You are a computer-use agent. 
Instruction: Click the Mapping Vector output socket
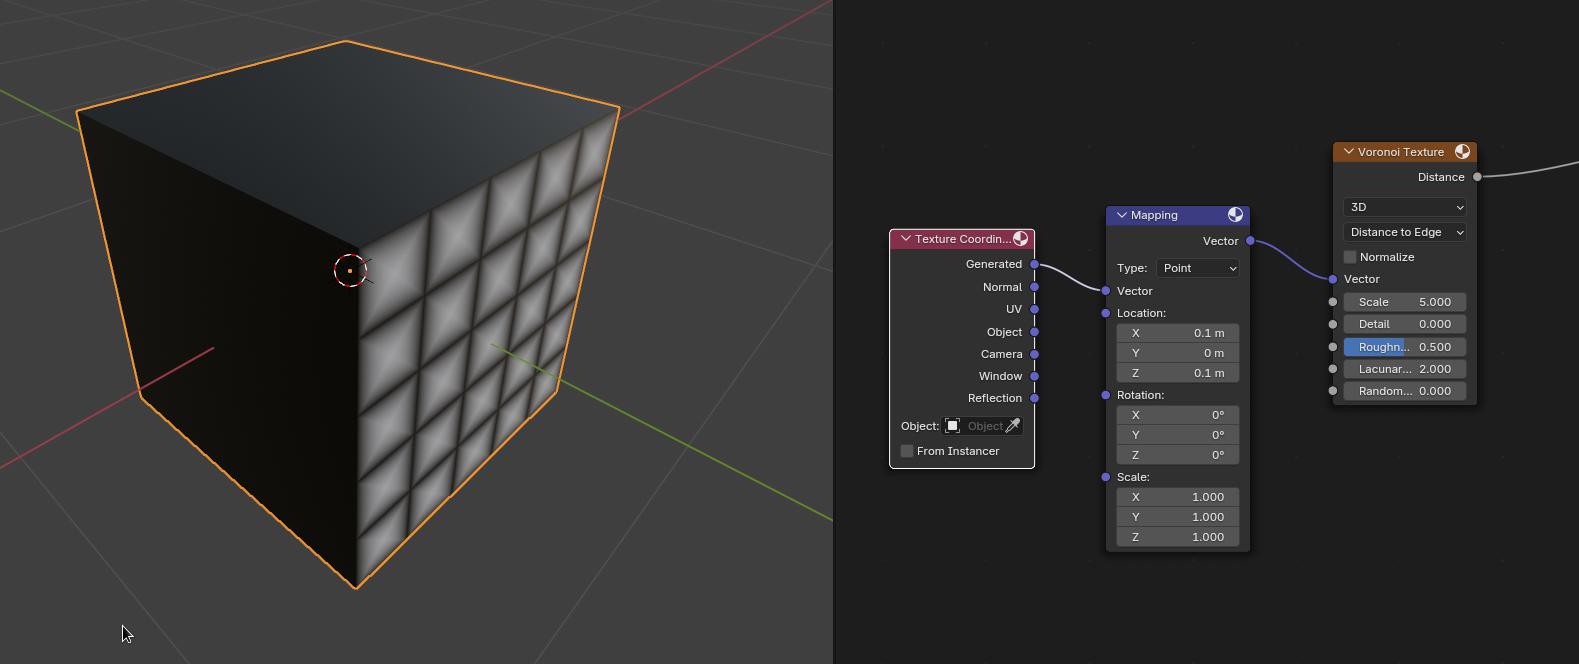1250,241
